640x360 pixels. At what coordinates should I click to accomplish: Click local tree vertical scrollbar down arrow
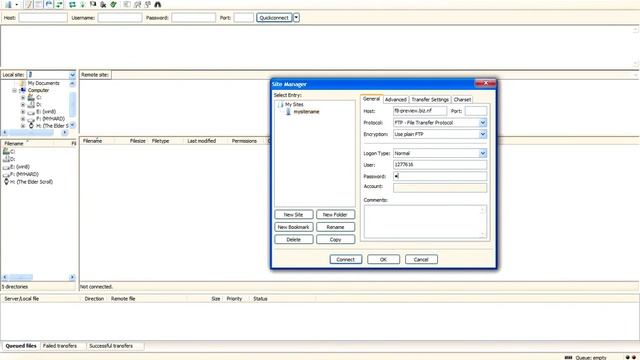[x=72, y=125]
